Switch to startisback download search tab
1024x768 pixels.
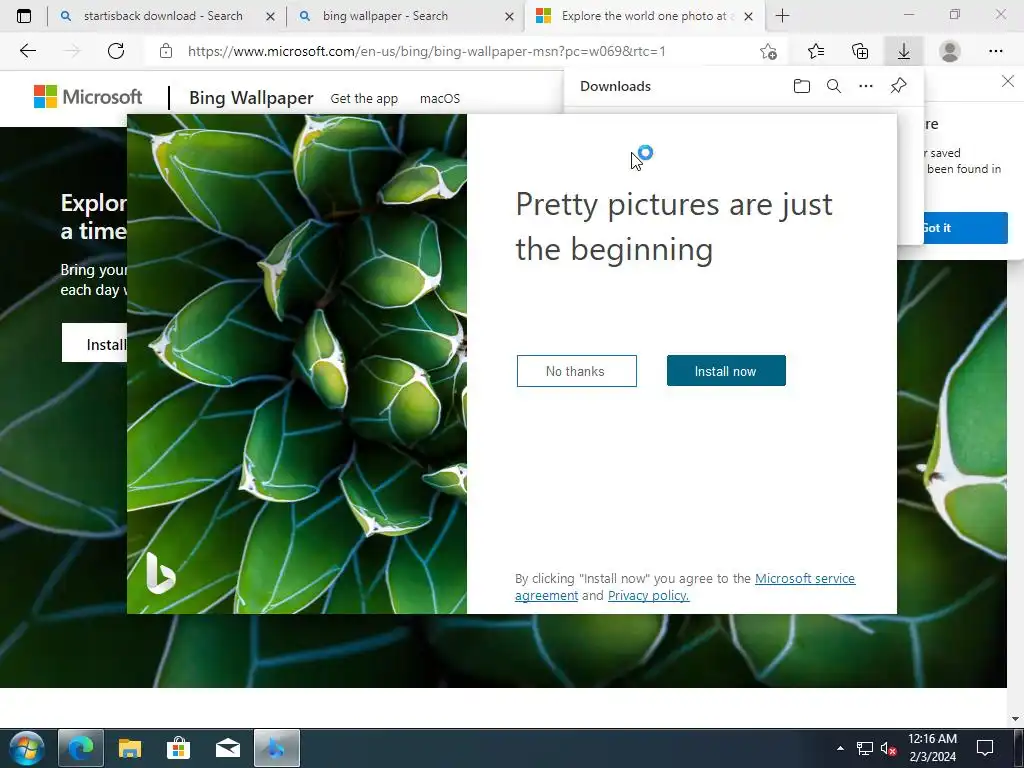pos(163,16)
